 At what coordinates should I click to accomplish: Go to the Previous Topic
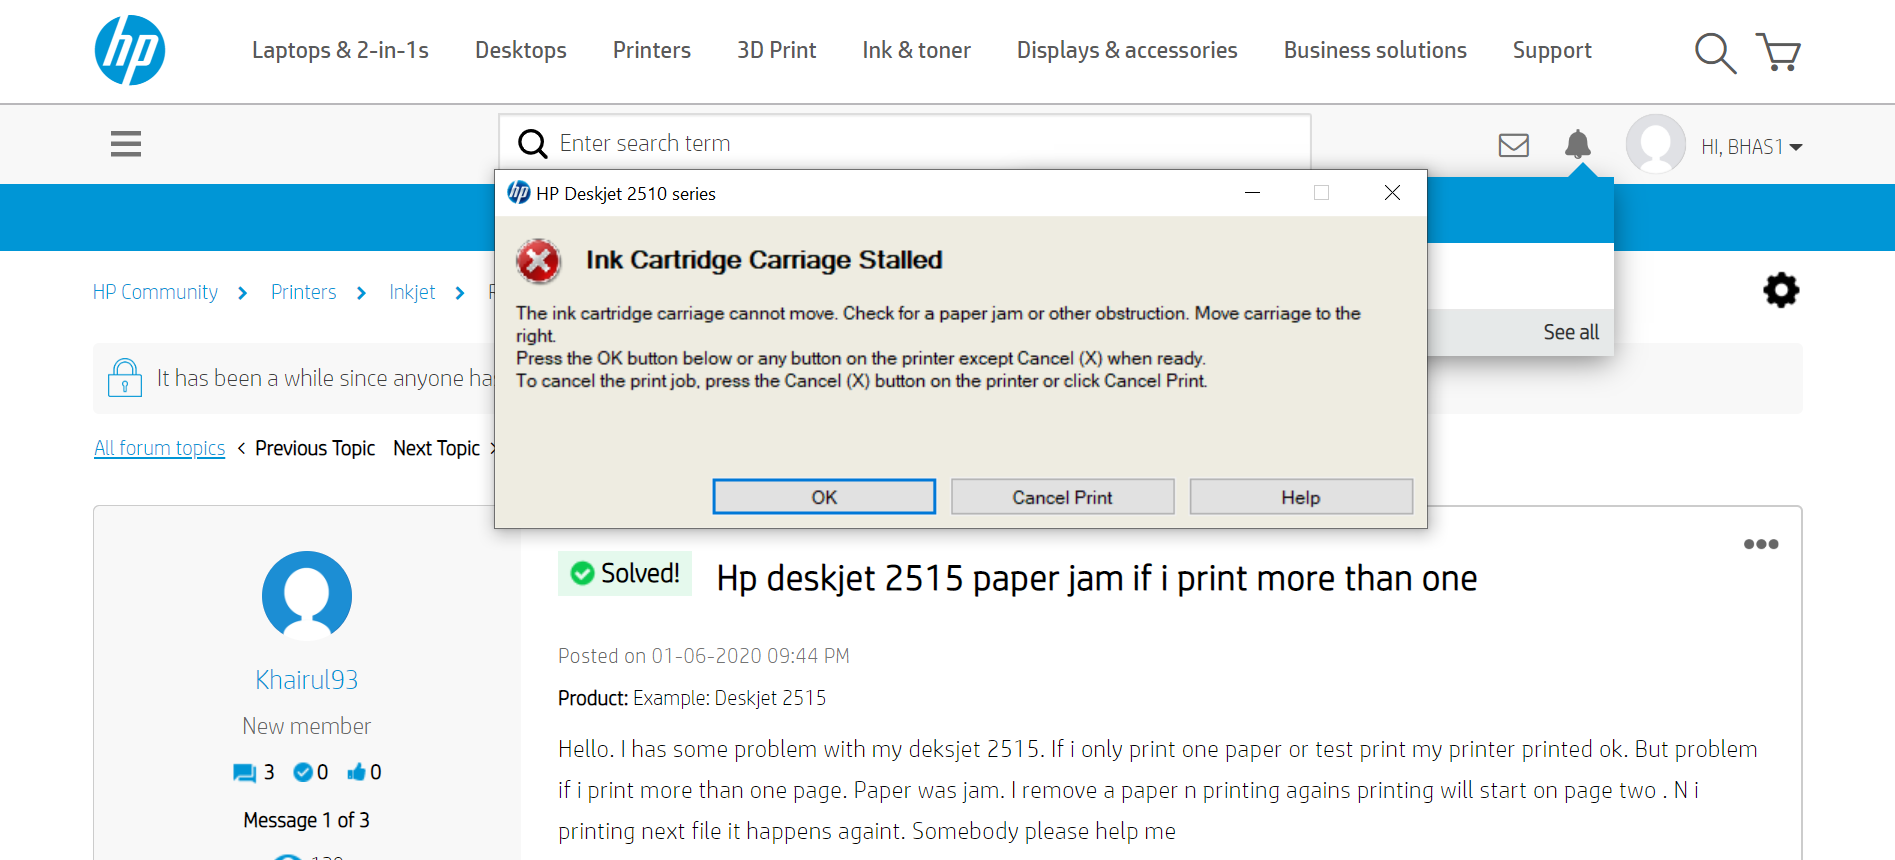tap(315, 448)
